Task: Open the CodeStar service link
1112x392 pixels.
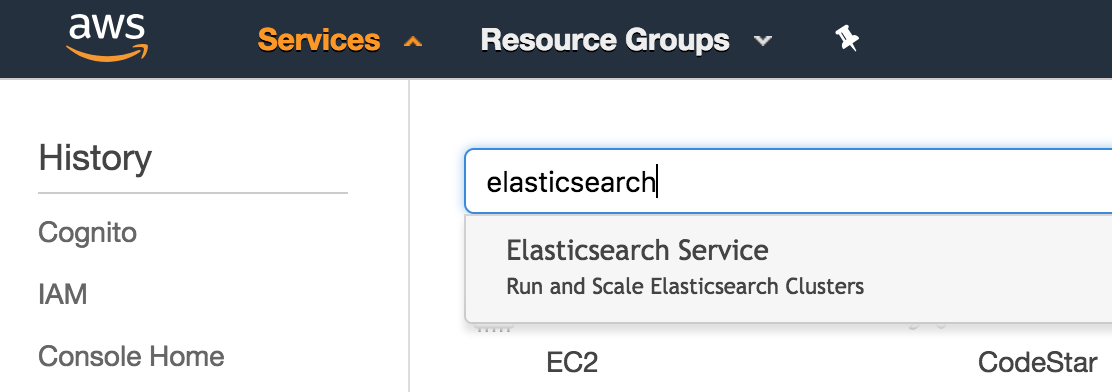Action: click(x=1038, y=363)
